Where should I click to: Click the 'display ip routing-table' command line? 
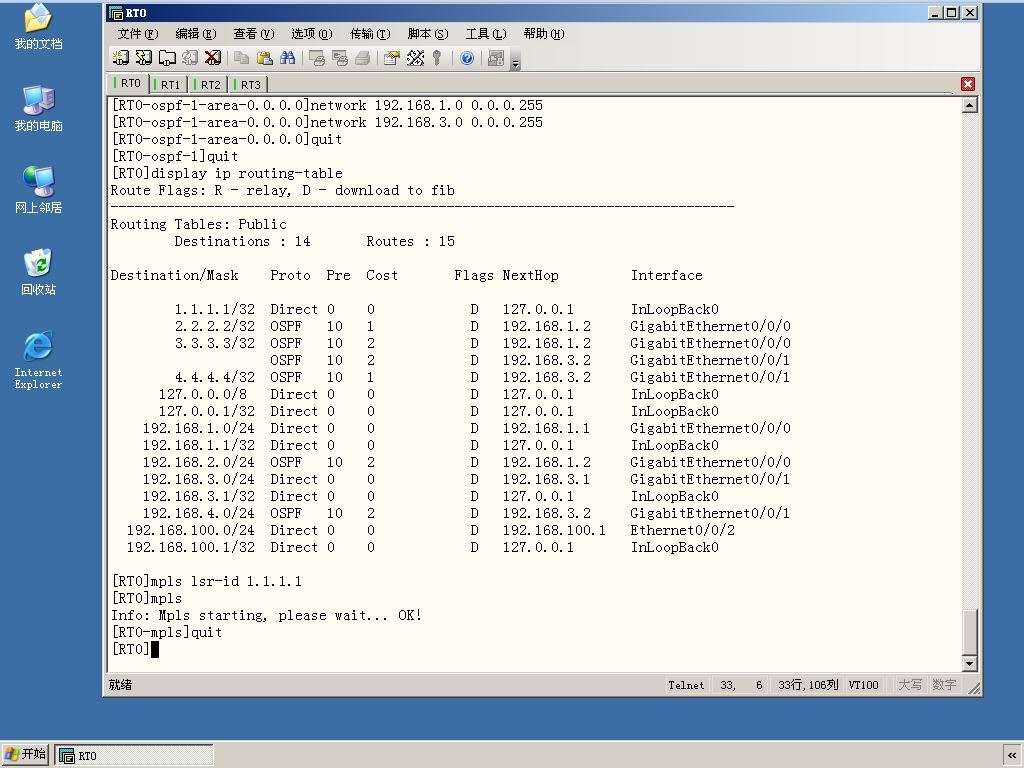(227, 173)
